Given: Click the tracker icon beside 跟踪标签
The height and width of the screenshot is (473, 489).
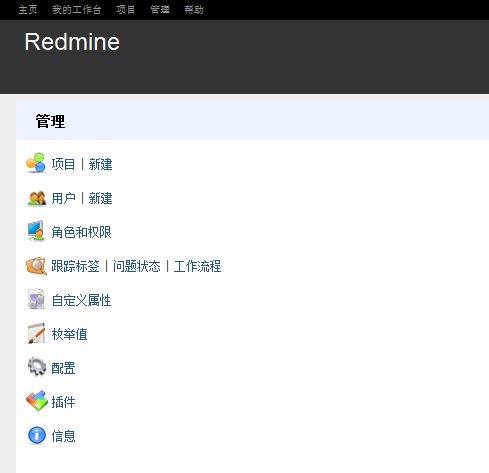Looking at the screenshot, I should (36, 266).
